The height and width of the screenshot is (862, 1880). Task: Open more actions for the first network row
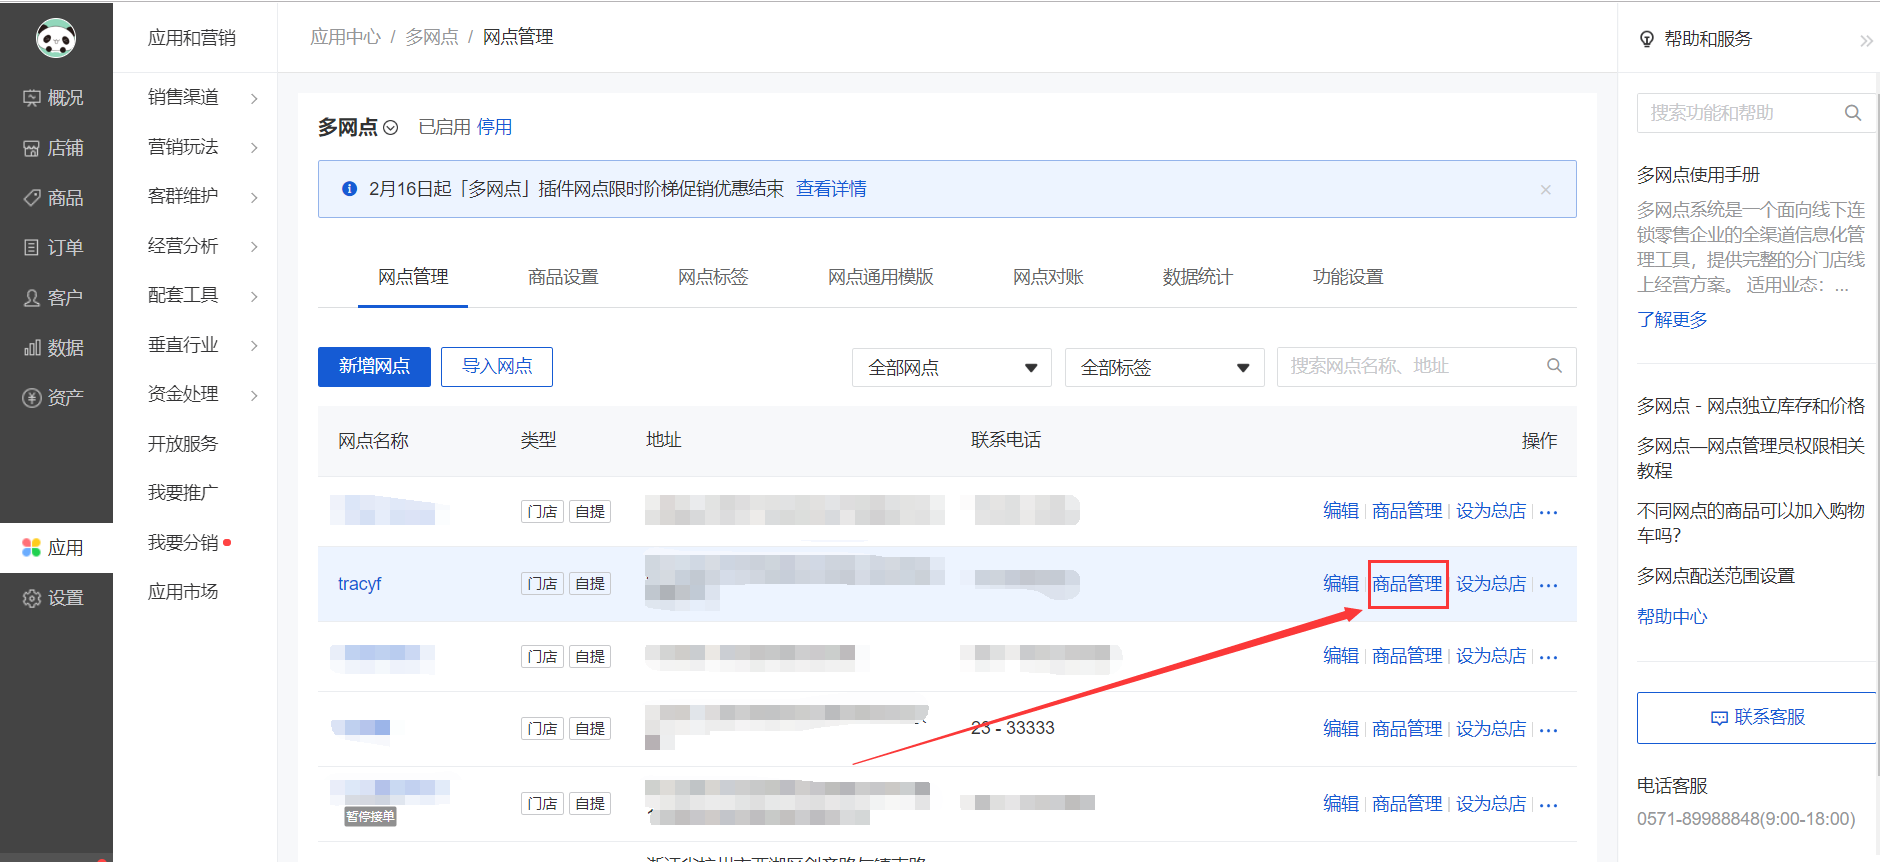(x=1549, y=512)
